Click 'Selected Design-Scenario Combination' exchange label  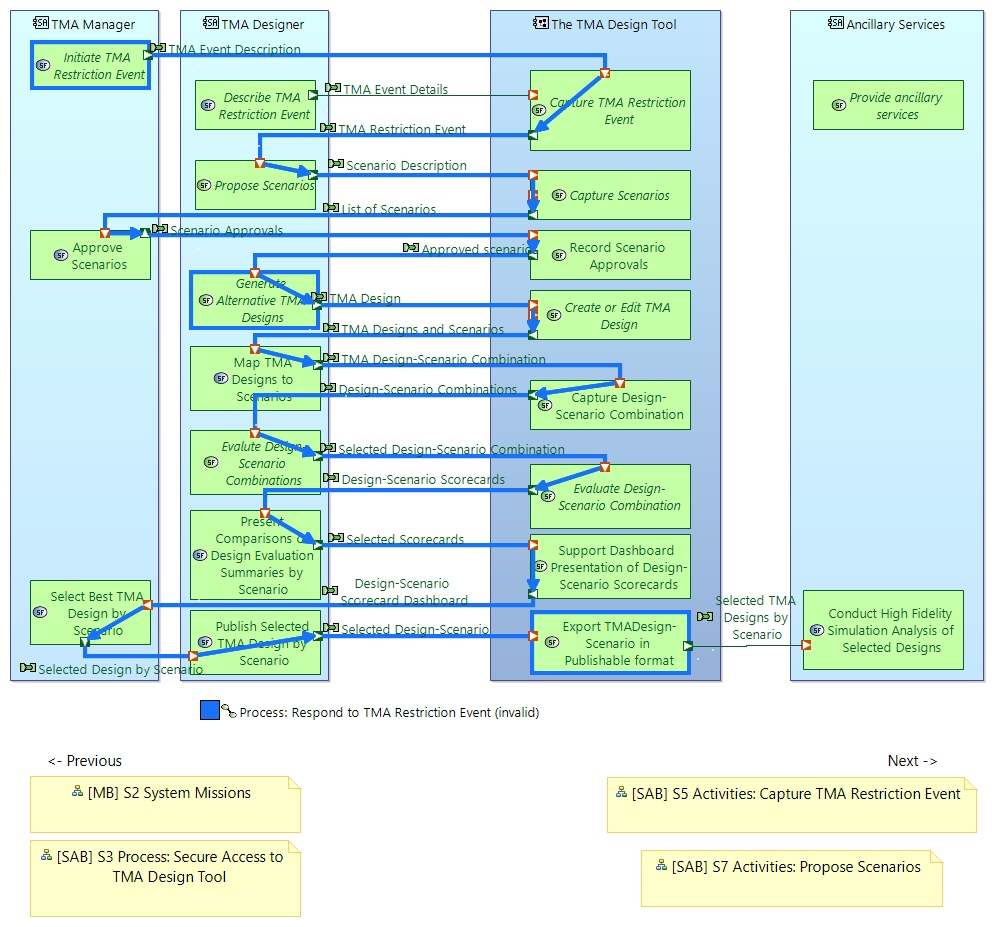click(451, 449)
